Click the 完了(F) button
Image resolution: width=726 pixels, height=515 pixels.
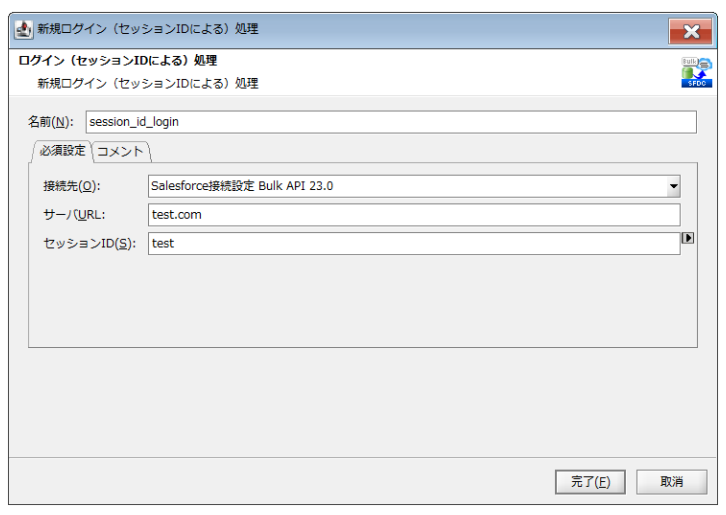[590, 482]
